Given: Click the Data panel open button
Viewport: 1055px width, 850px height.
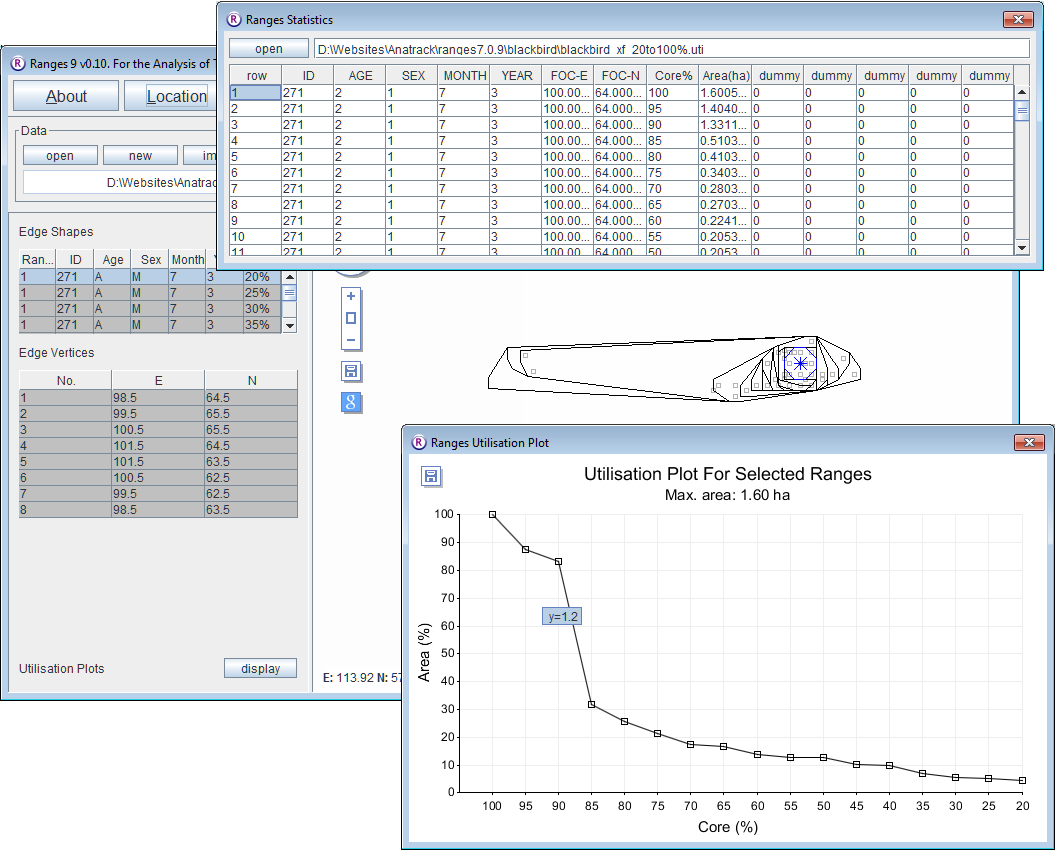Looking at the screenshot, I should (60, 155).
